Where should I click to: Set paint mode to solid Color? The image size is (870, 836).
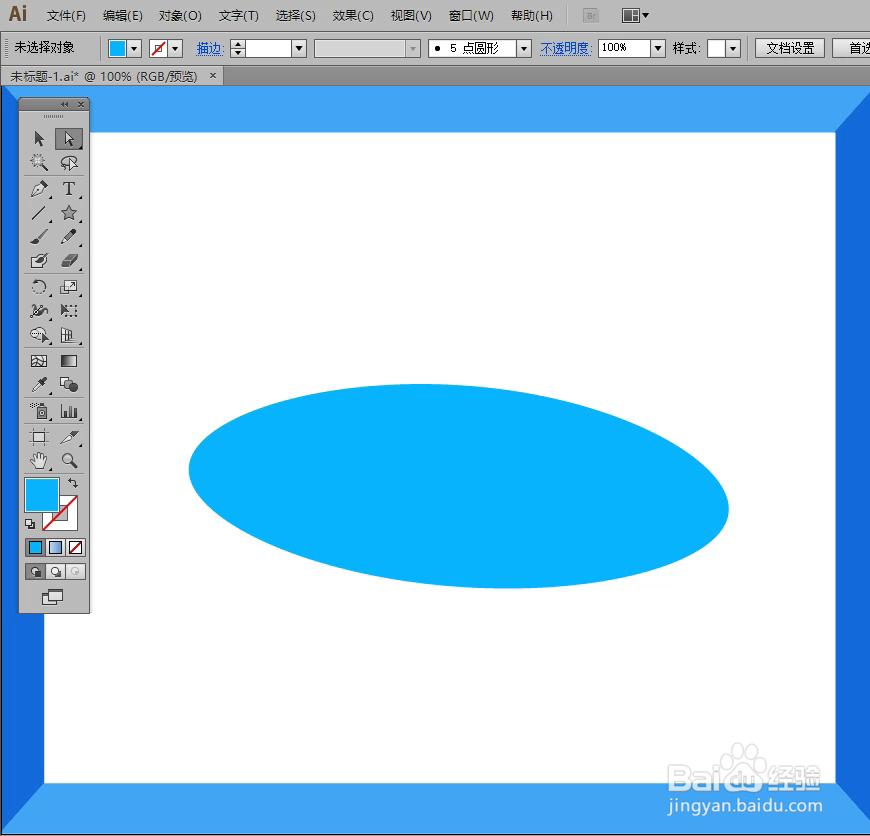36,548
